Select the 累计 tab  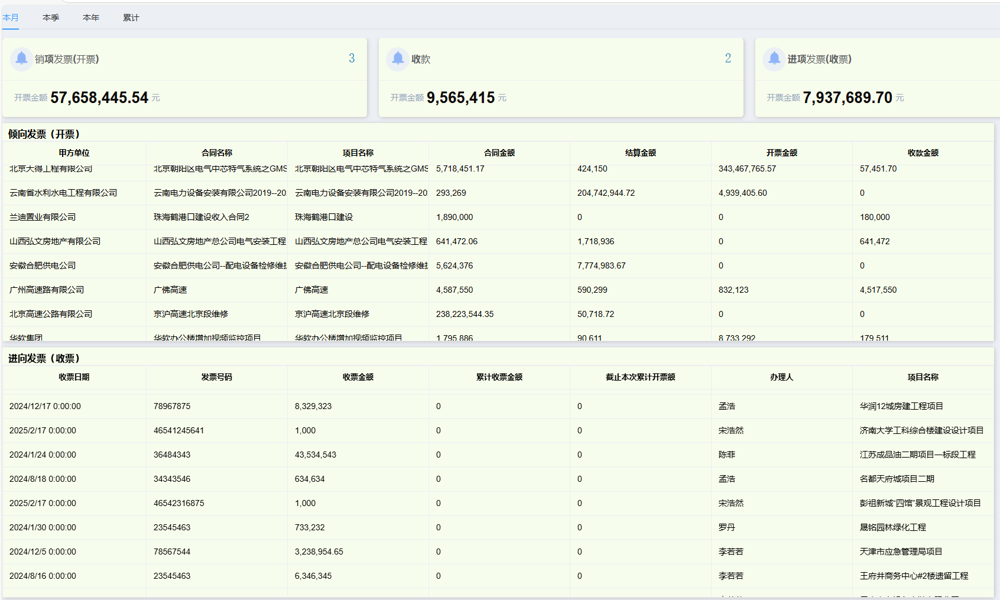pyautogui.click(x=131, y=18)
